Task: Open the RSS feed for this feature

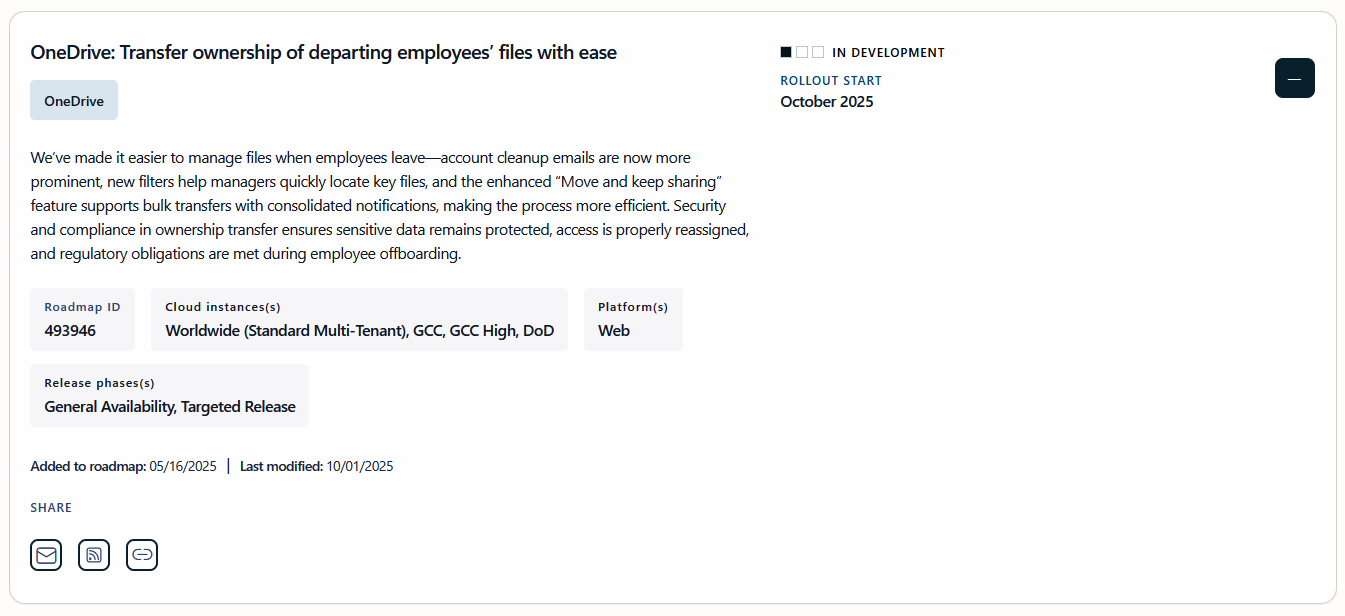Action: pos(94,555)
